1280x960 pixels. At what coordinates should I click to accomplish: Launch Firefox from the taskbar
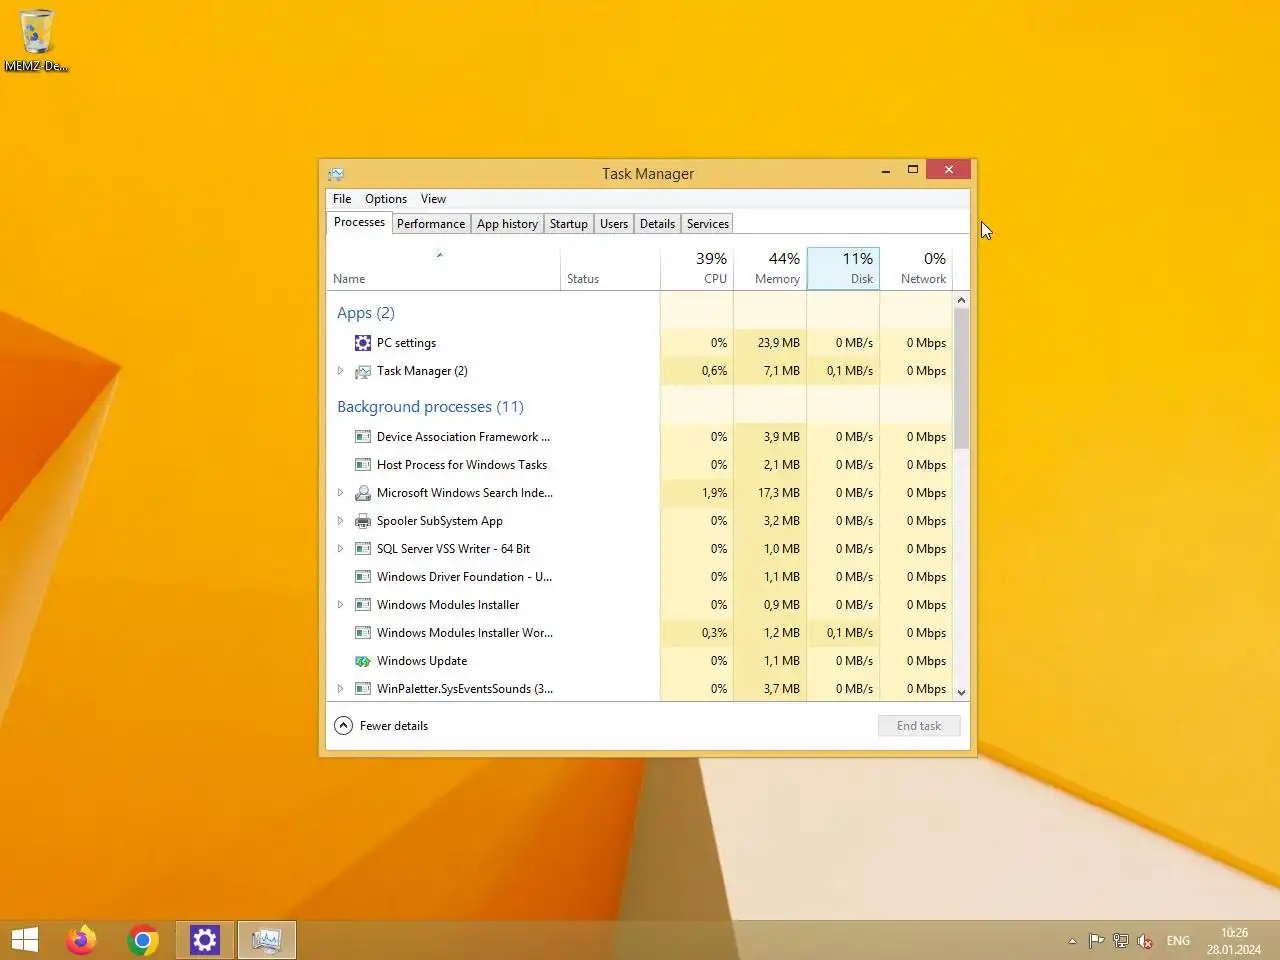(x=81, y=940)
